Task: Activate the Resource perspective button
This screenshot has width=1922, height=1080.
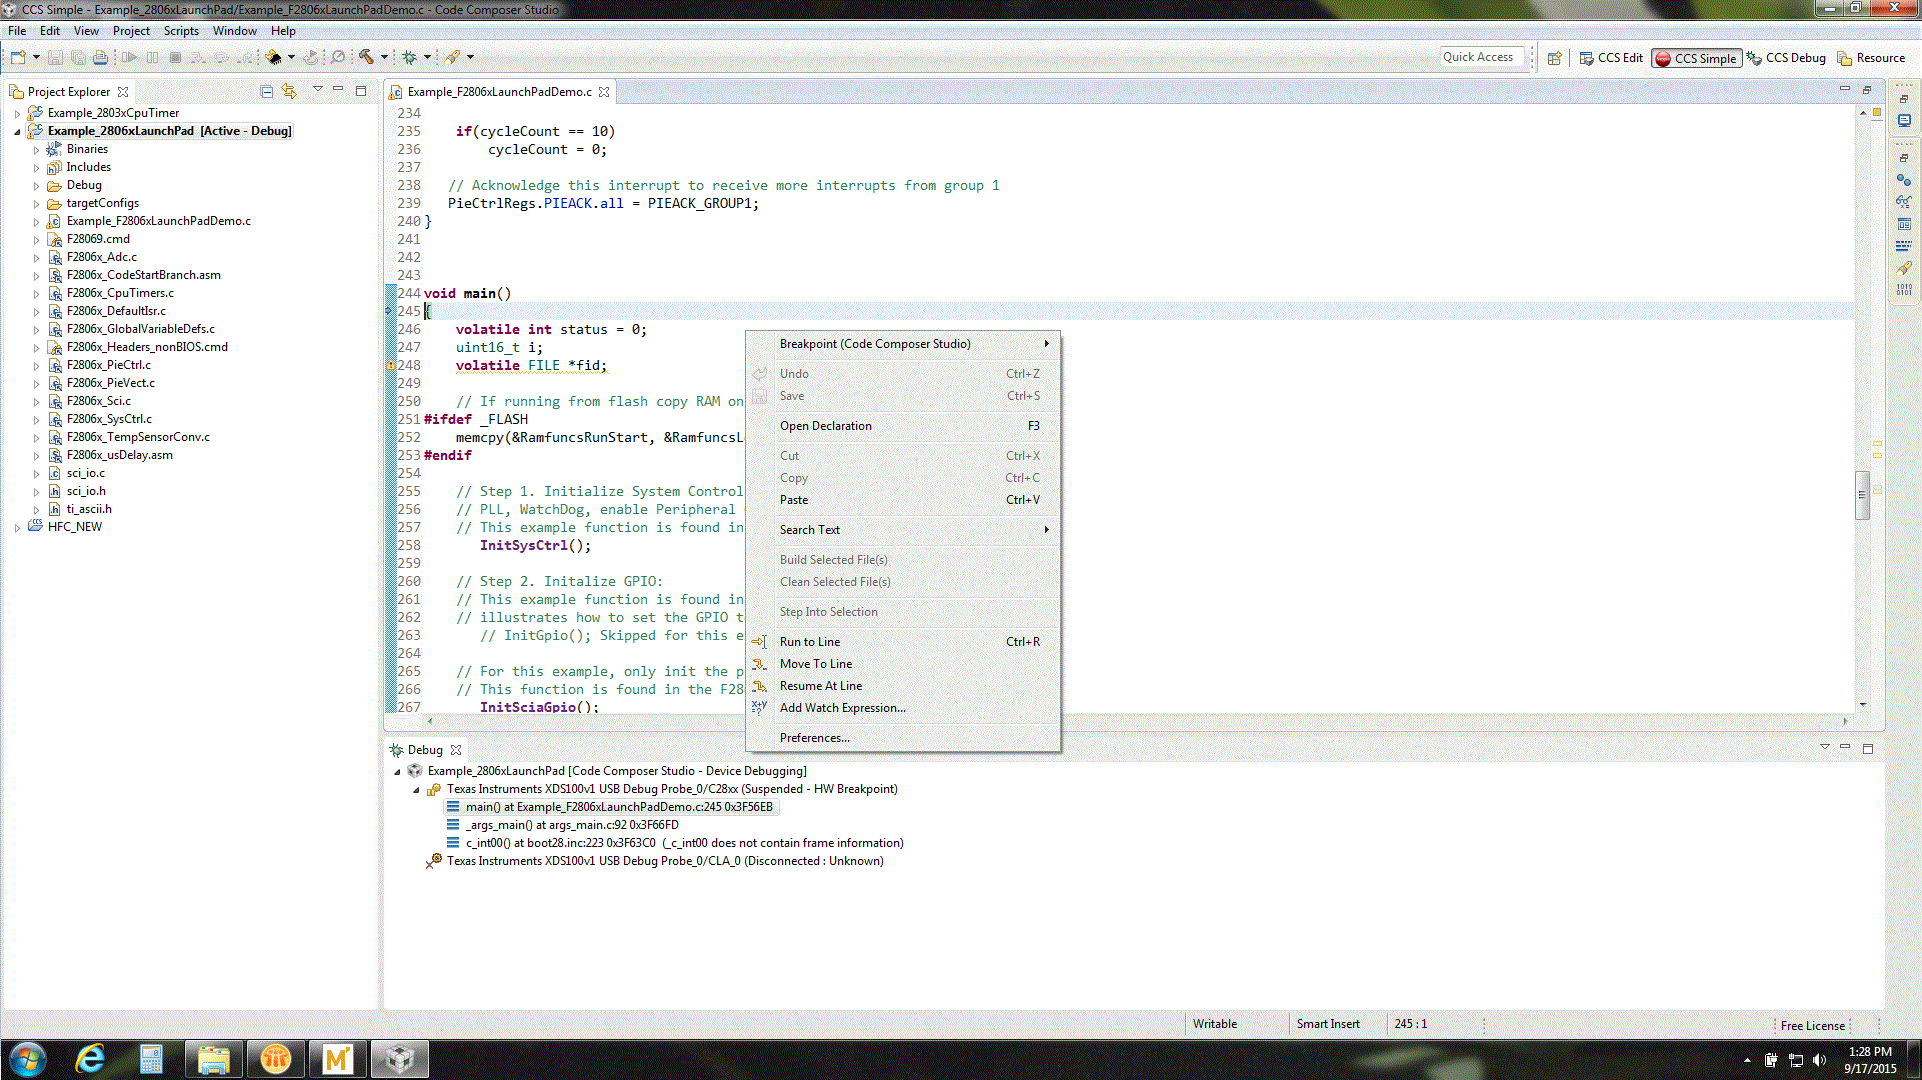Action: tap(1871, 58)
